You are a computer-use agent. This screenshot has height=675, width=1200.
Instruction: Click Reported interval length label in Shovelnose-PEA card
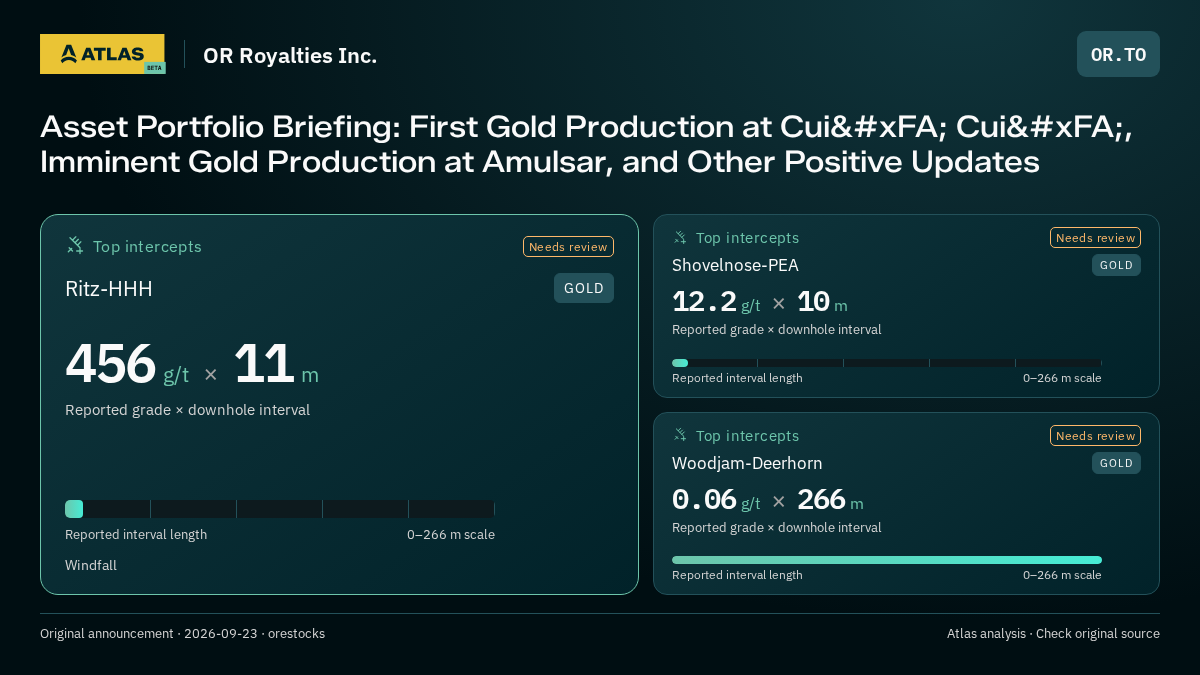737,378
